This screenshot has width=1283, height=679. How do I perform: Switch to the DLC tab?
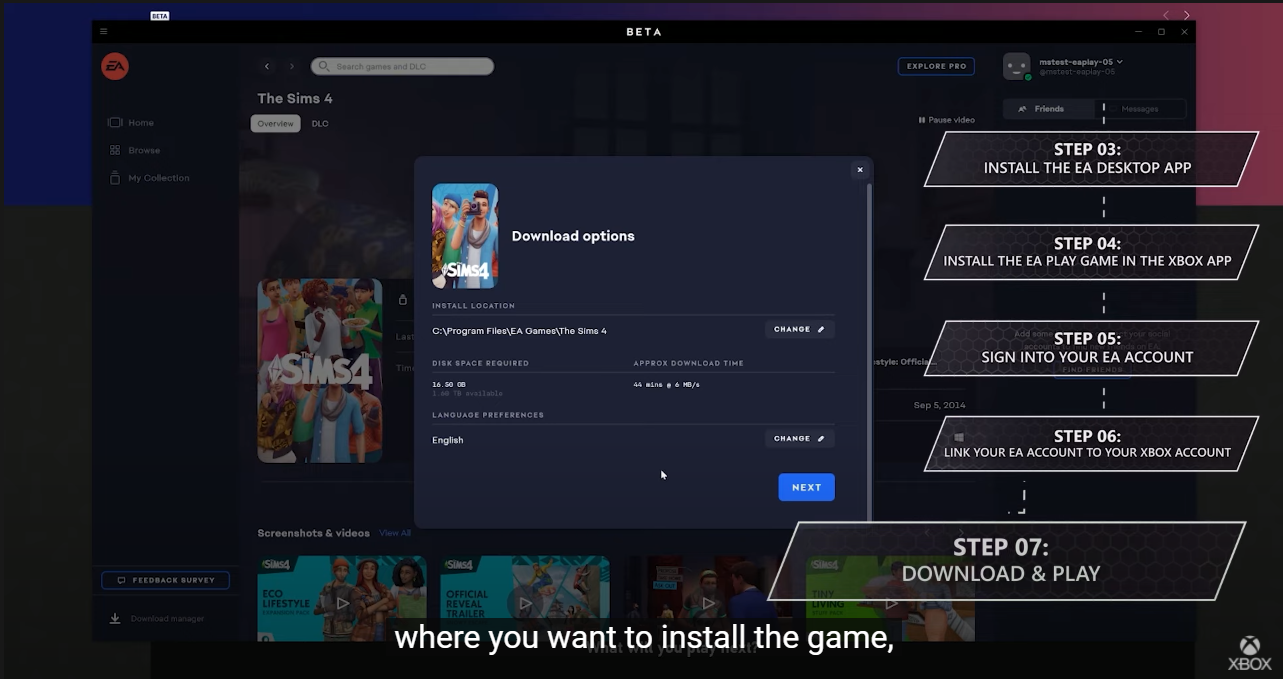[x=320, y=124]
